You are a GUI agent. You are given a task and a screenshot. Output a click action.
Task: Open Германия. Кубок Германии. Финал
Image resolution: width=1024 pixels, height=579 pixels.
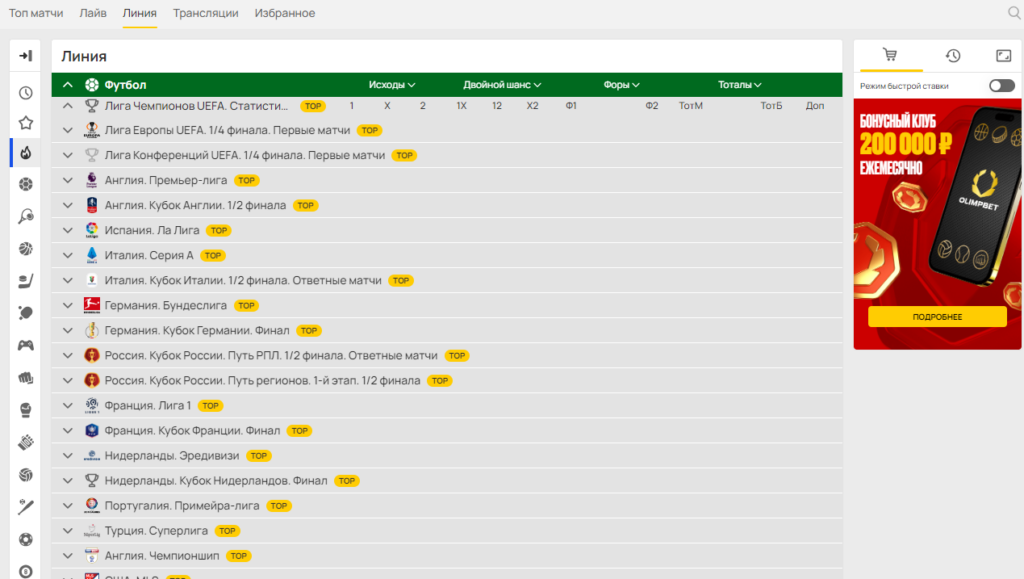[x=447, y=330]
